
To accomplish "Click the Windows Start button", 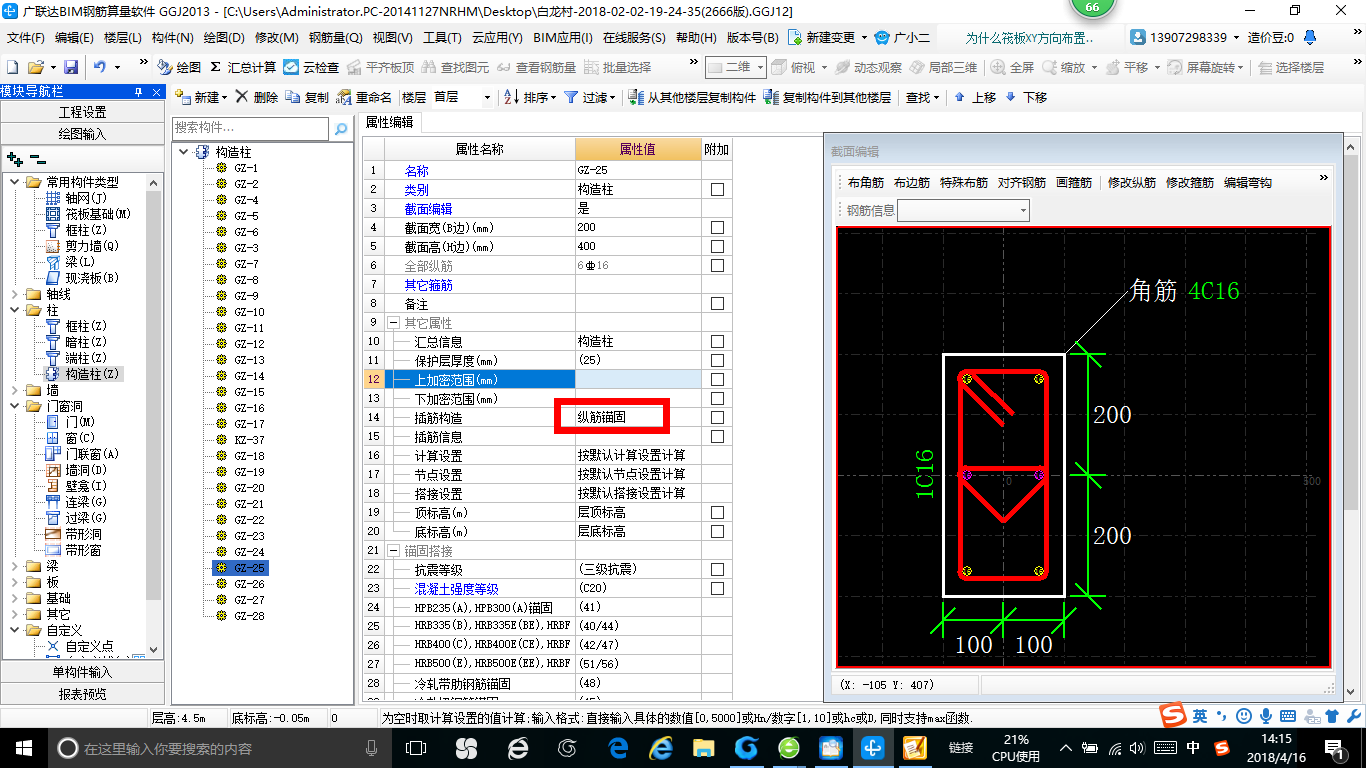I will point(23,747).
